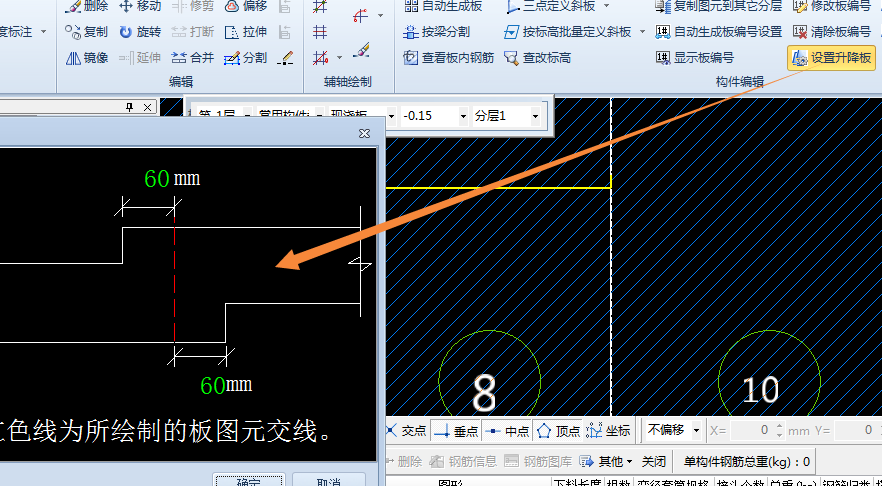Toggle 坐标 coordinate snap
882x486 pixels.
point(608,431)
